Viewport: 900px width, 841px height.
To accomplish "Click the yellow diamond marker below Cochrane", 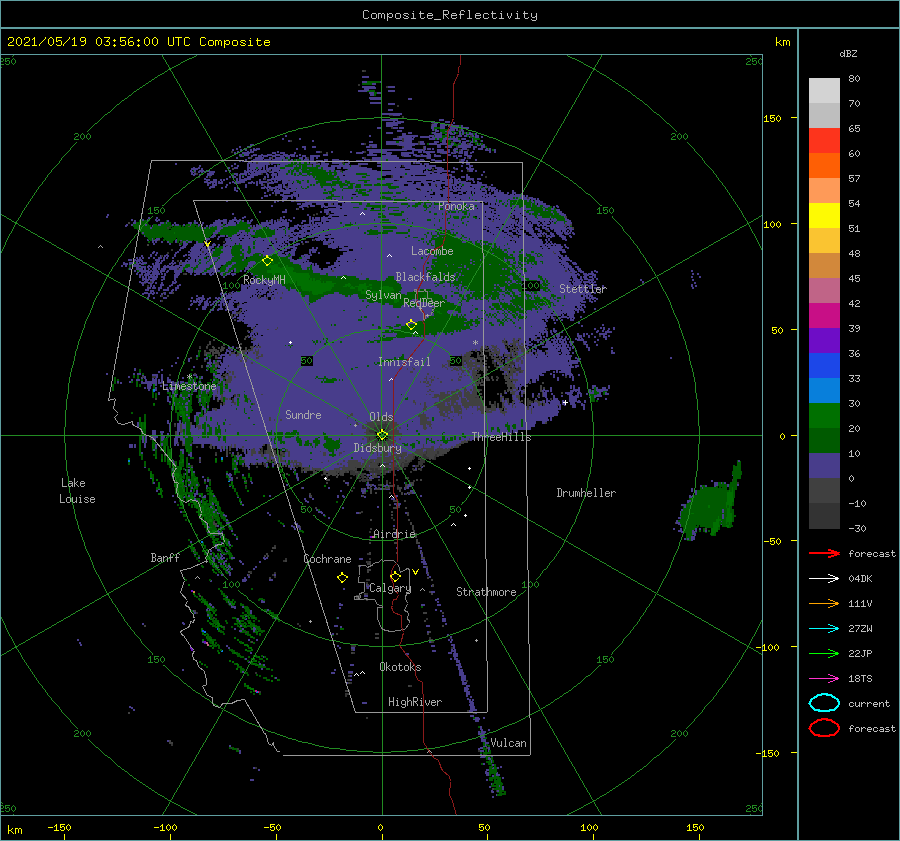I will 342,578.
